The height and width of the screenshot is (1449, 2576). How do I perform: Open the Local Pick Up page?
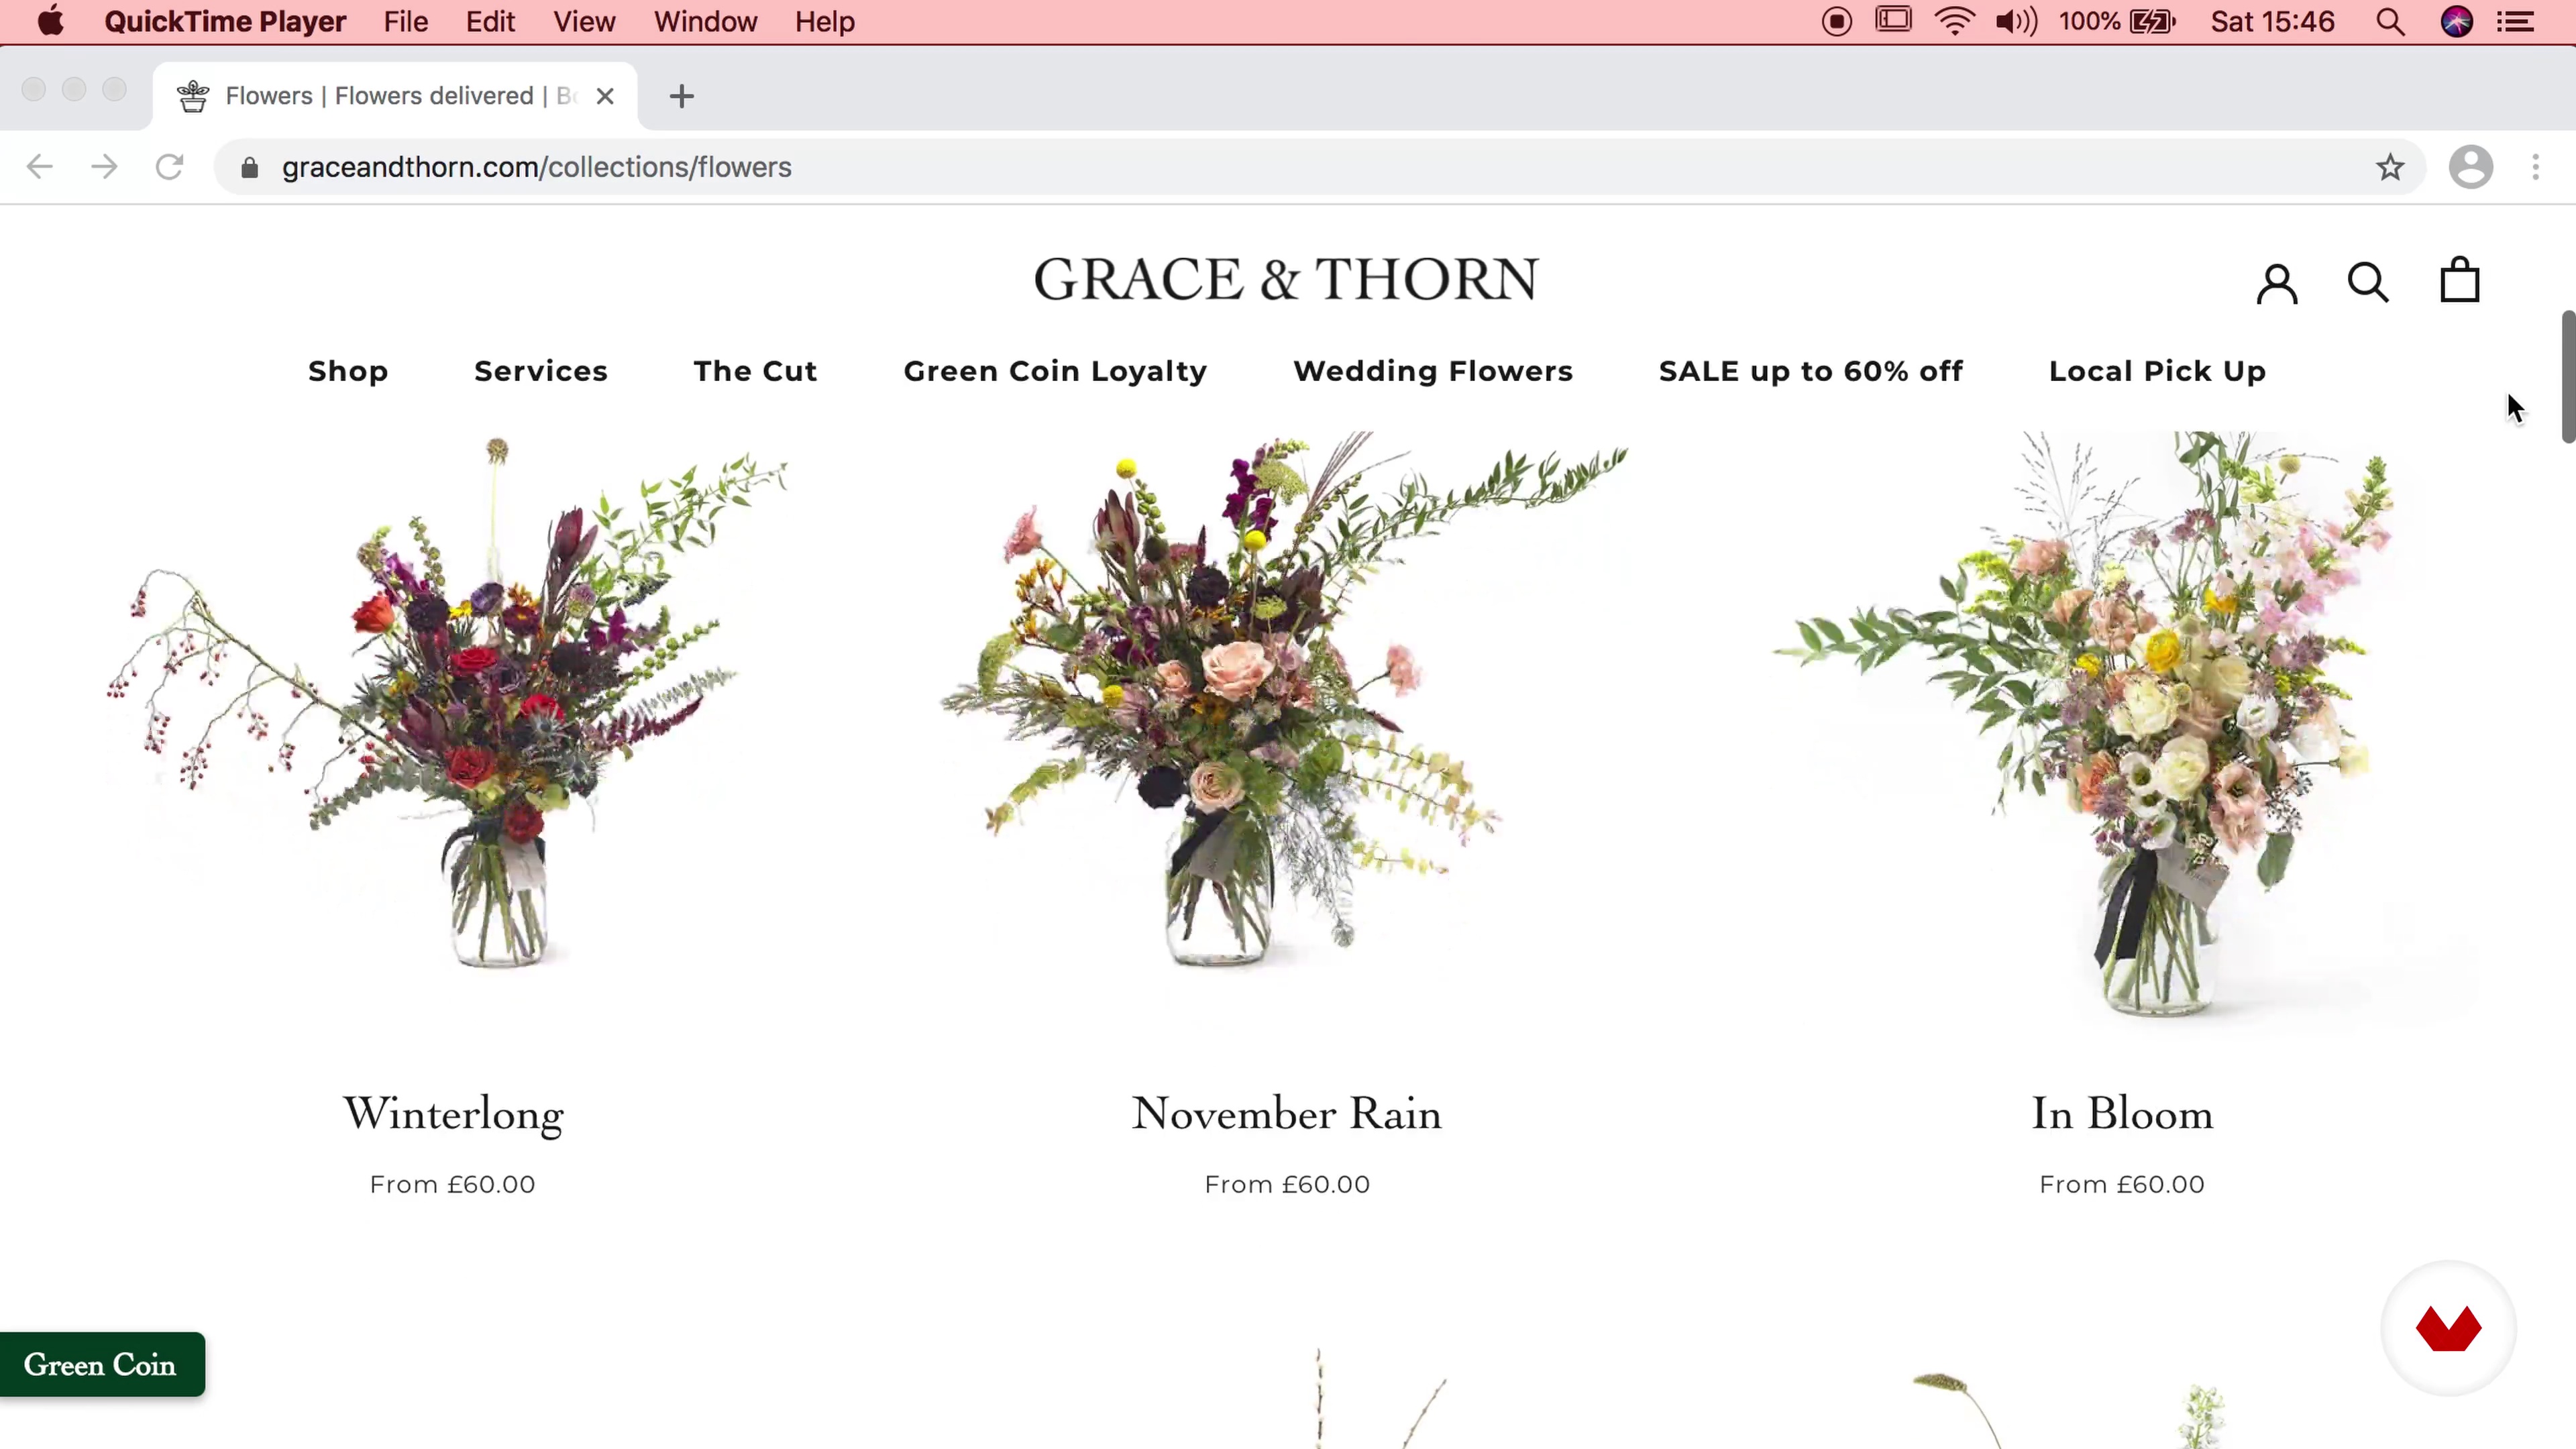coord(2157,371)
